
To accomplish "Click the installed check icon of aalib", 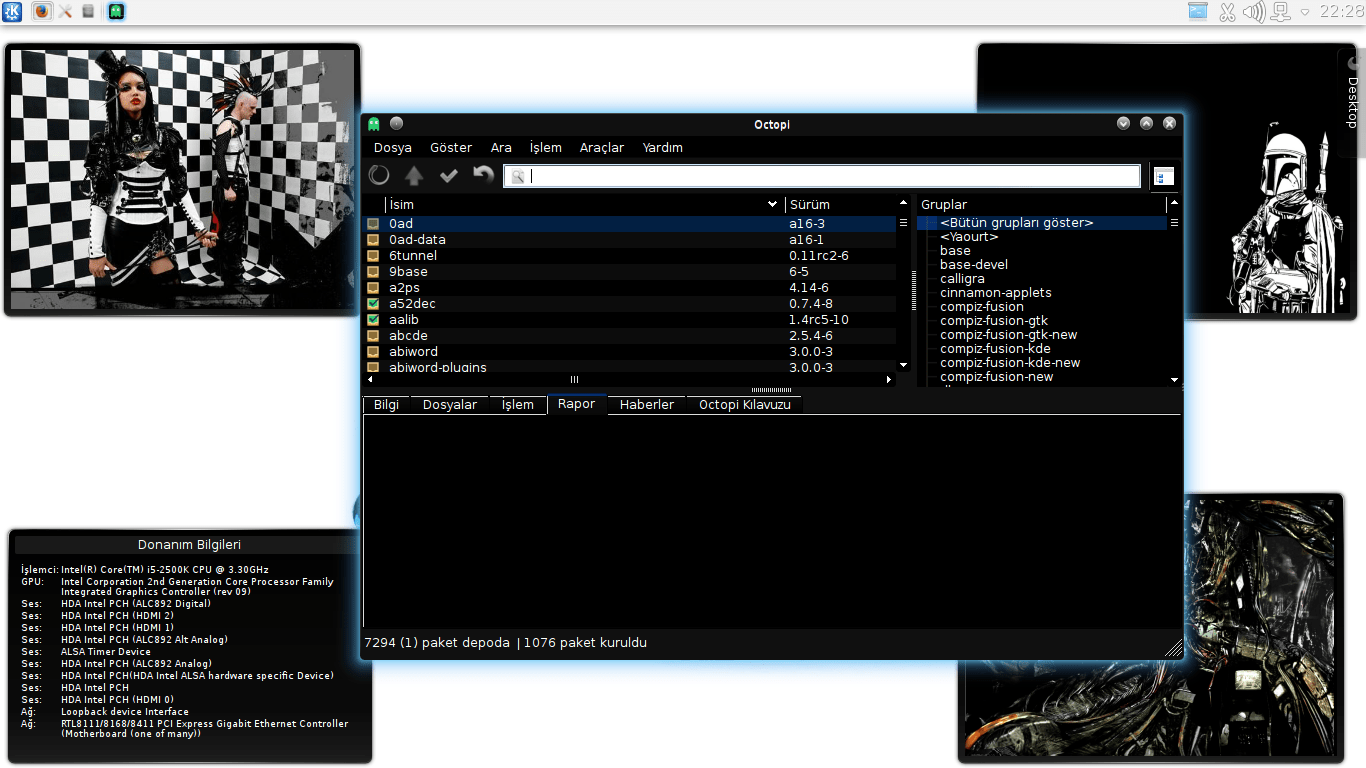I will pos(373,320).
